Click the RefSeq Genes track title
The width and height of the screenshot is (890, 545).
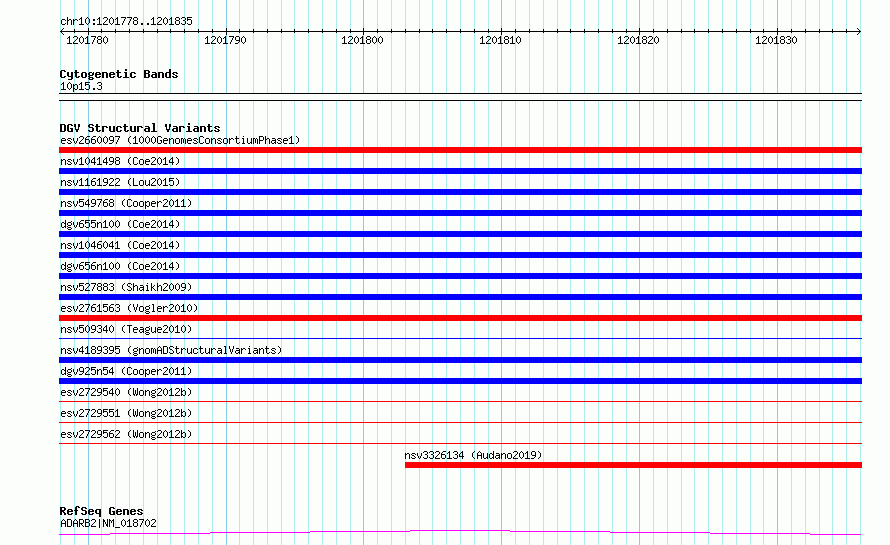pos(101,511)
